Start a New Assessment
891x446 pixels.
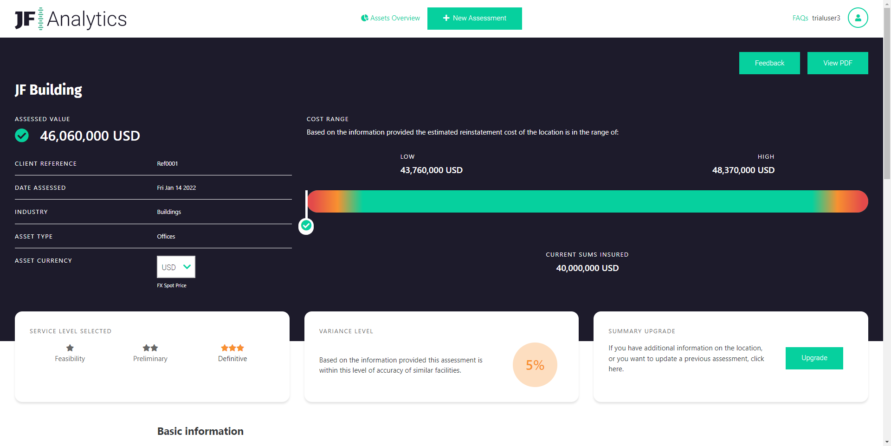pyautogui.click(x=474, y=18)
